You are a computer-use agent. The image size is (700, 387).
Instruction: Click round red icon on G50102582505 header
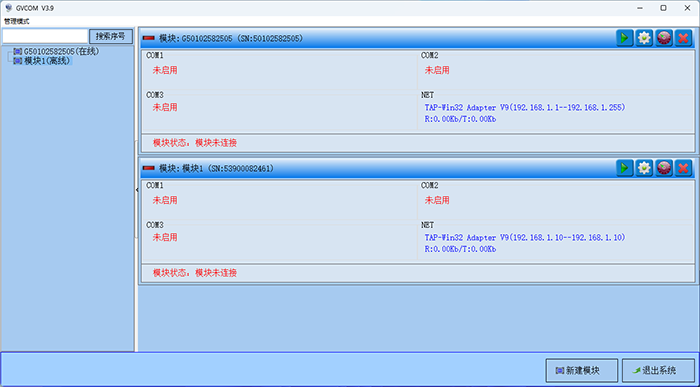(664, 38)
